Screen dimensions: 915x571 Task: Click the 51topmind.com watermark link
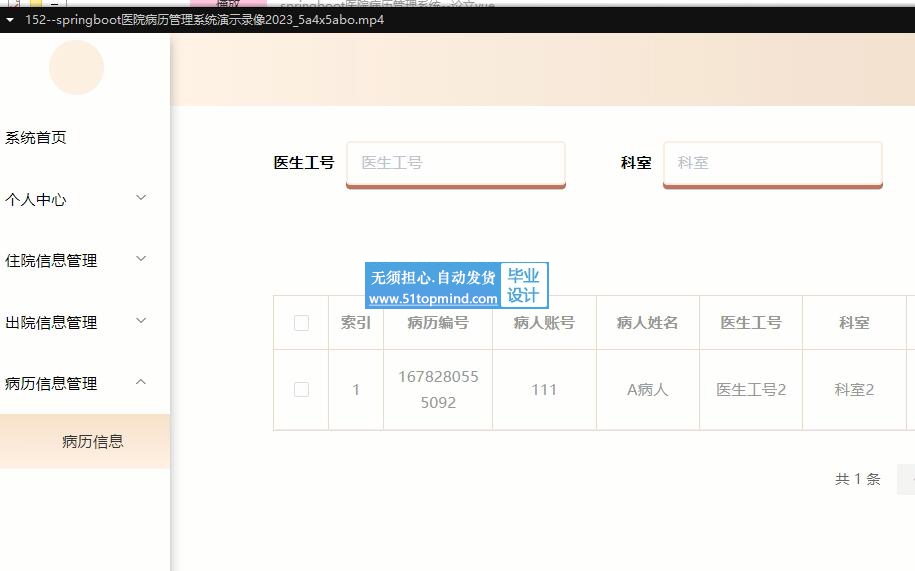click(433, 298)
